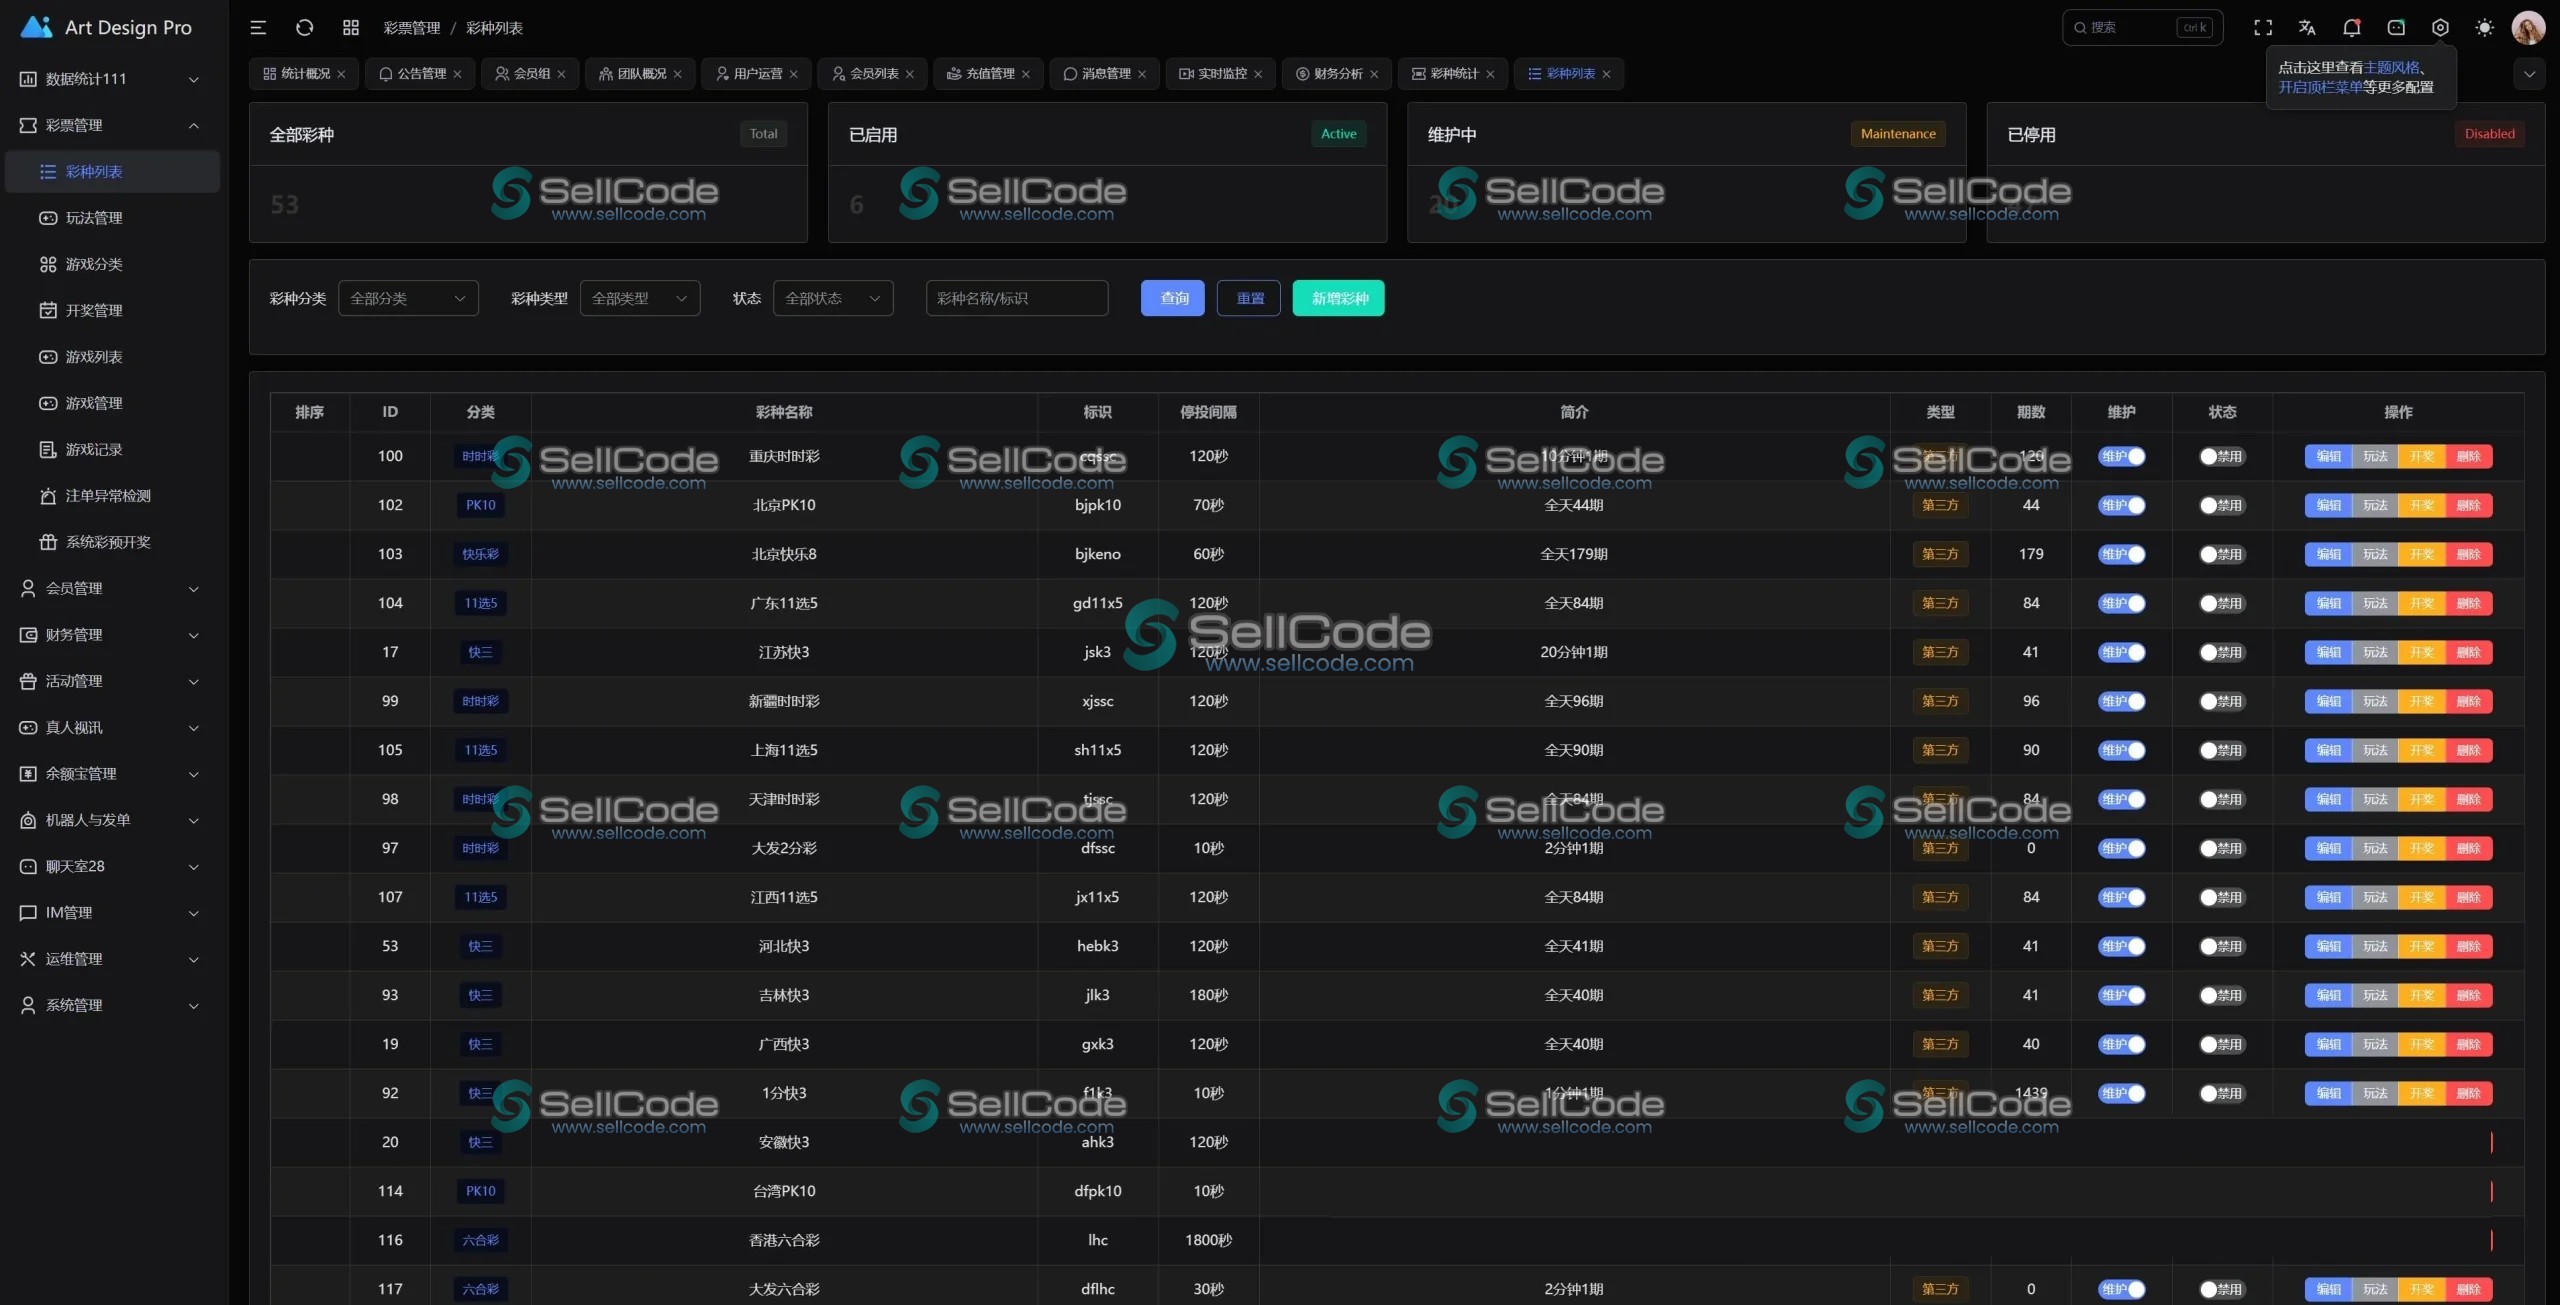Toggle 禁用 status switch for 新疆时时彩
2560x1305 pixels.
pos(2222,701)
